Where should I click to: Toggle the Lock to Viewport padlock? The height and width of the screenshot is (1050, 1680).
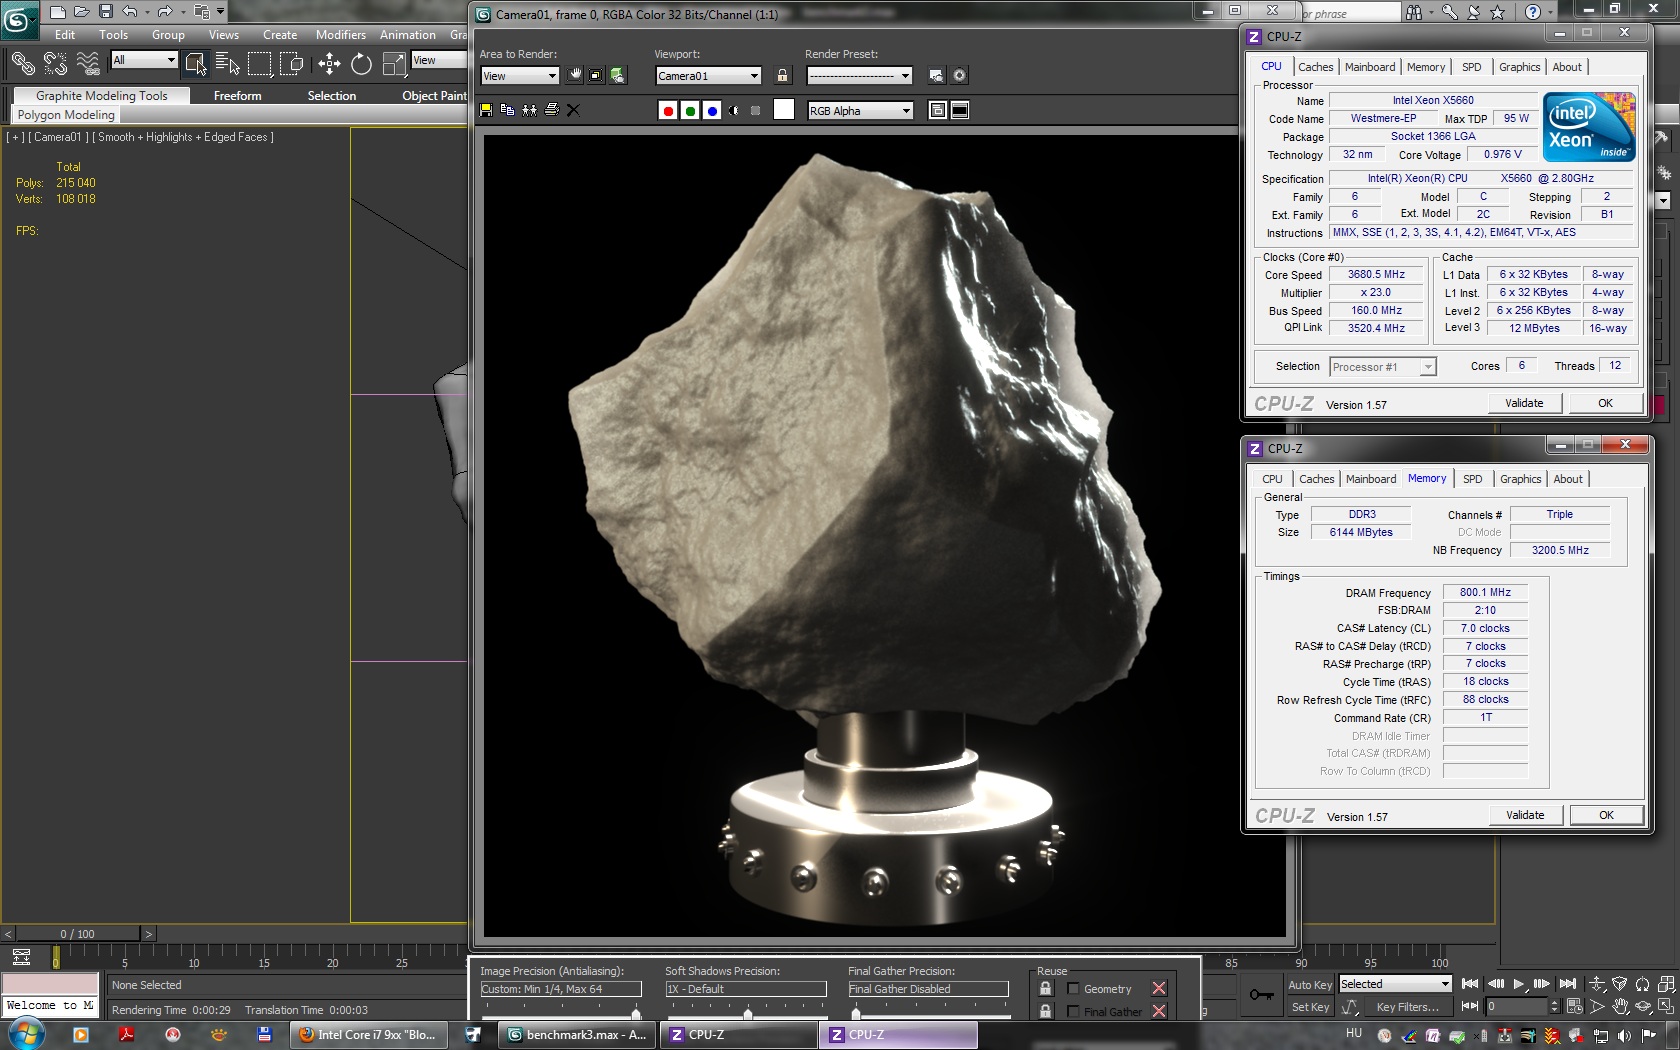coord(782,75)
